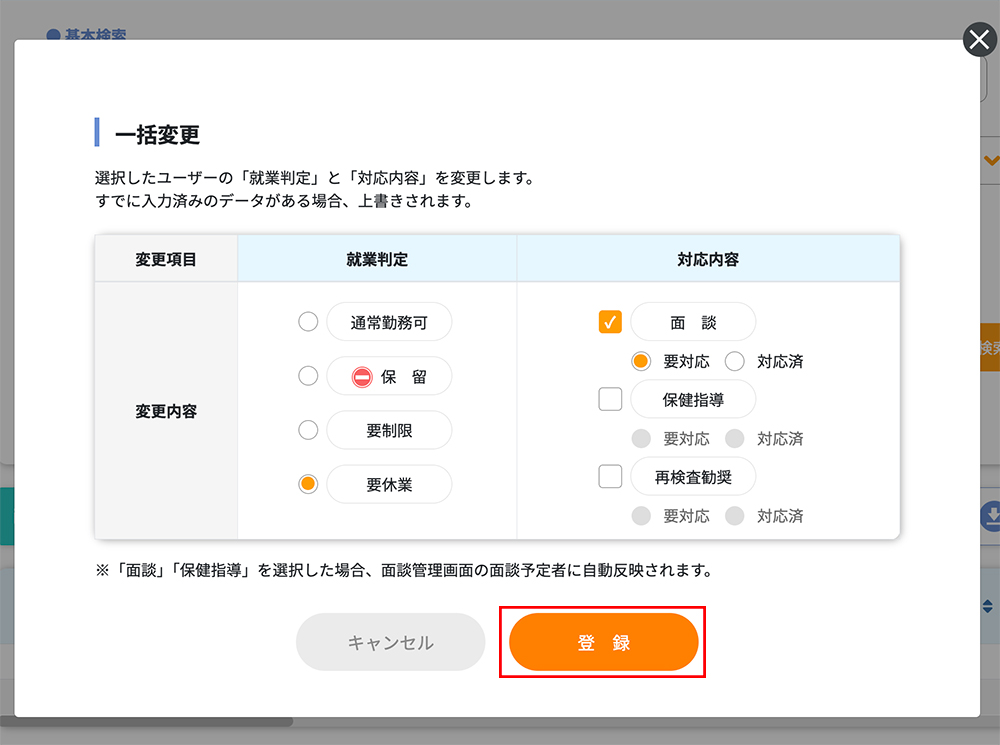Image resolution: width=1000 pixels, height=745 pixels.
Task: Close the 一括変更 dialog with X icon
Action: tap(977, 40)
